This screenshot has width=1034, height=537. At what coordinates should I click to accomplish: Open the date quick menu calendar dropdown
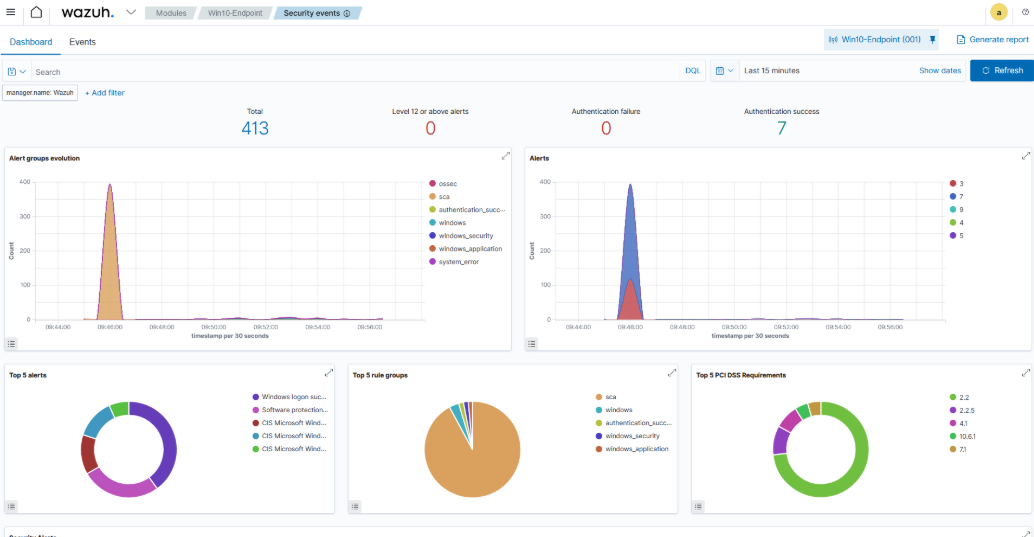point(725,71)
